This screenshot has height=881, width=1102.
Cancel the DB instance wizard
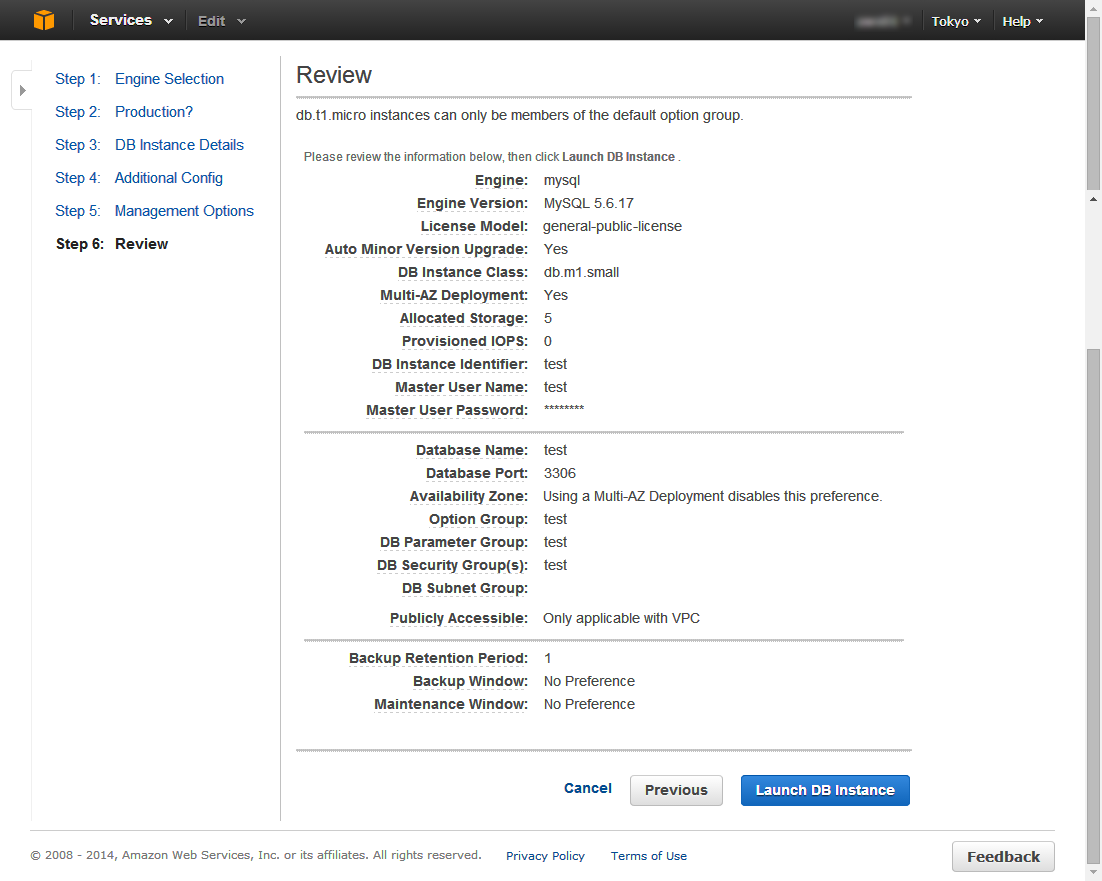tap(588, 788)
